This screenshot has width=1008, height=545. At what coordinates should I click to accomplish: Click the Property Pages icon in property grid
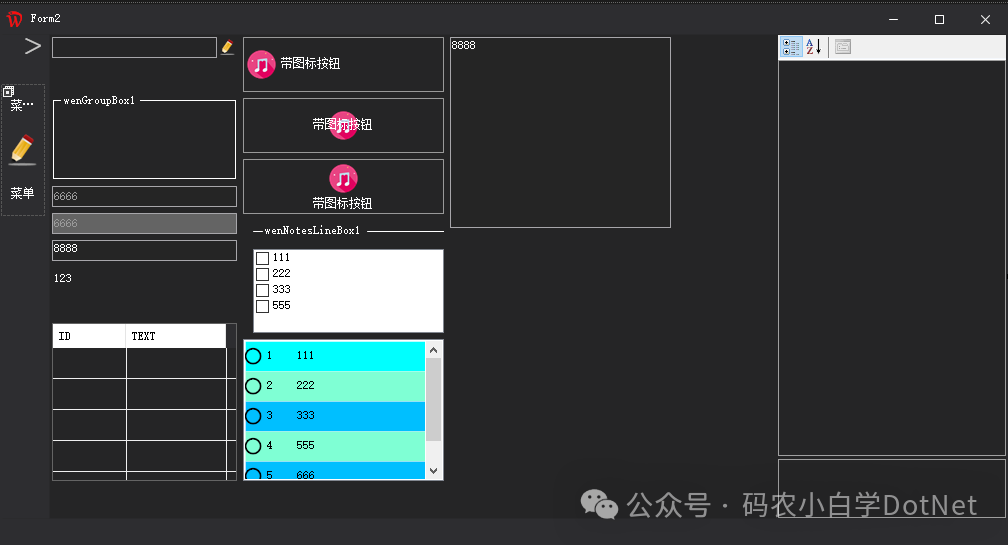pos(843,47)
